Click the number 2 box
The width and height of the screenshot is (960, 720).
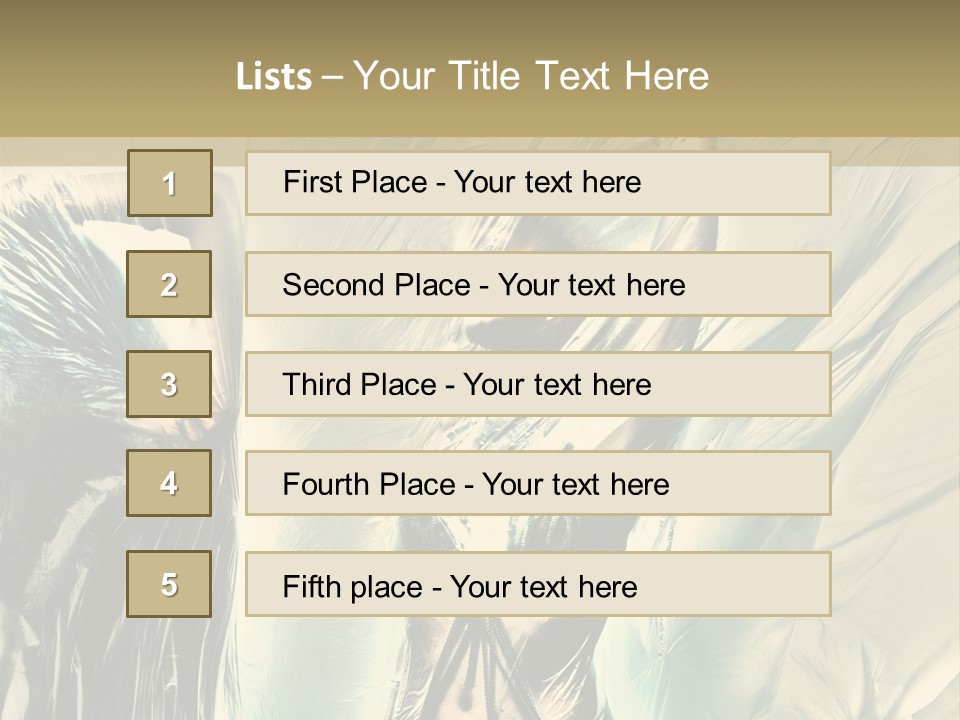pos(169,284)
